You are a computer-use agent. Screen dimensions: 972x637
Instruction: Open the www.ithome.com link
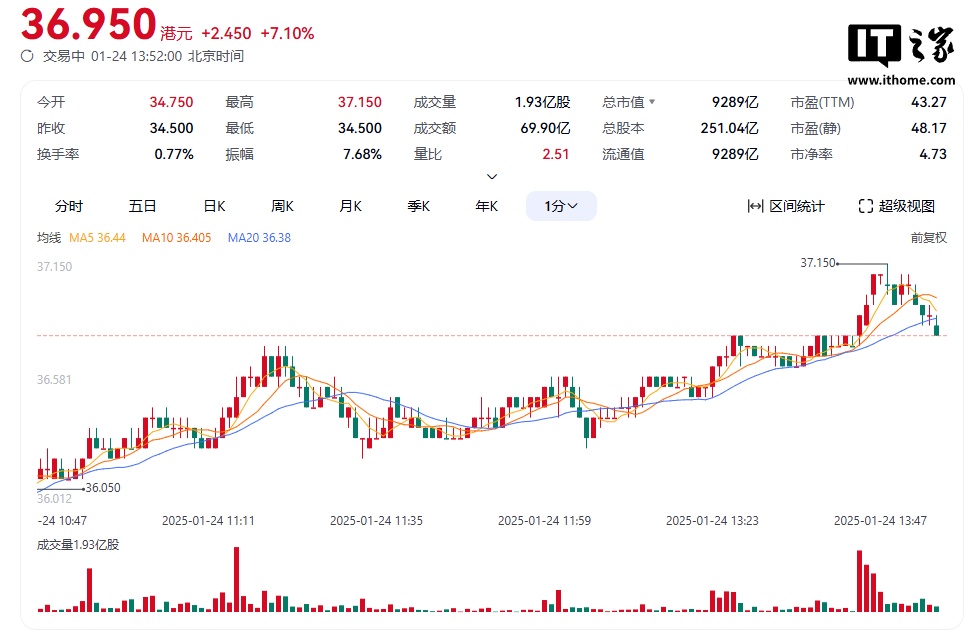(x=901, y=80)
